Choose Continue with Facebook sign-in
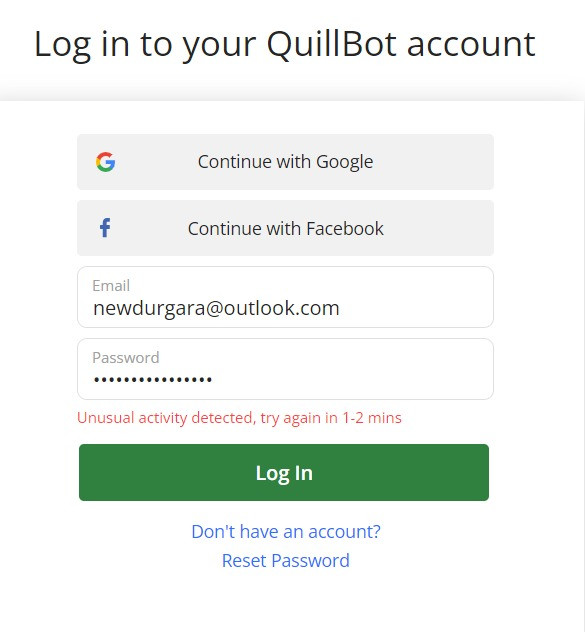585x632 pixels. 285,228
